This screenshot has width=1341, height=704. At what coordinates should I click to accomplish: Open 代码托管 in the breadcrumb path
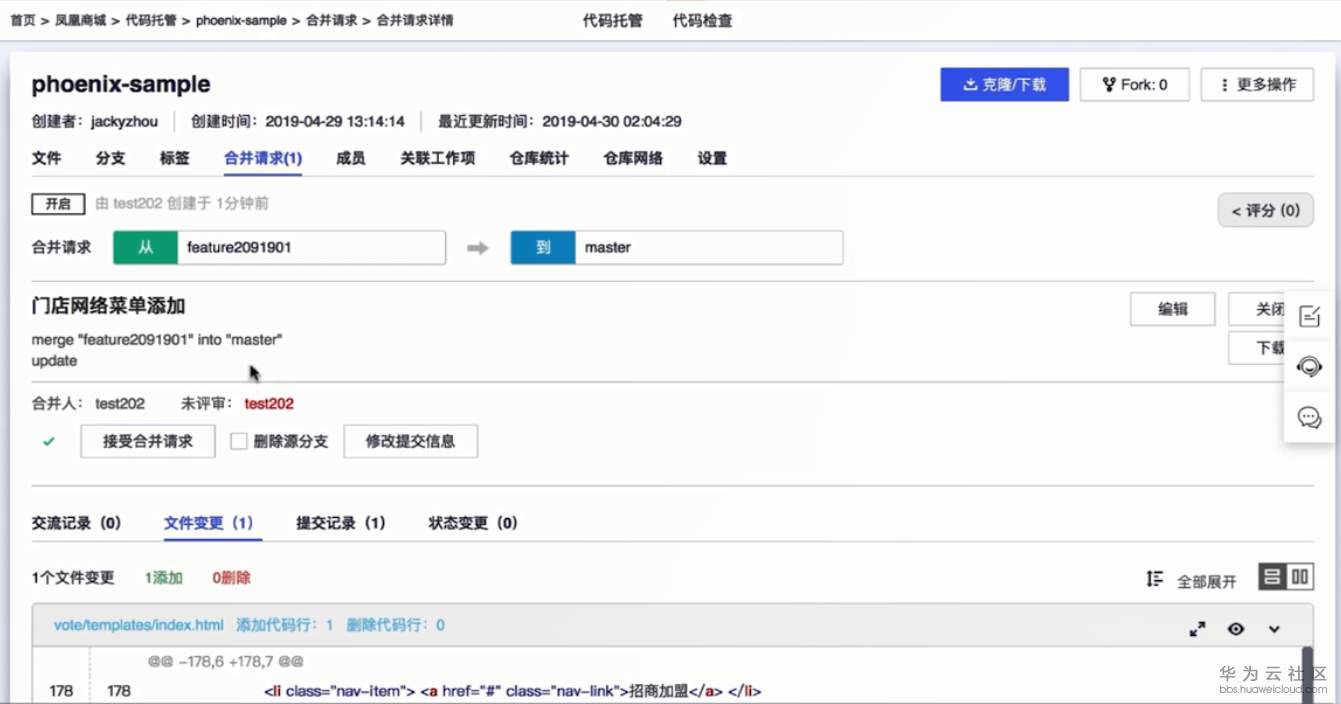152,20
